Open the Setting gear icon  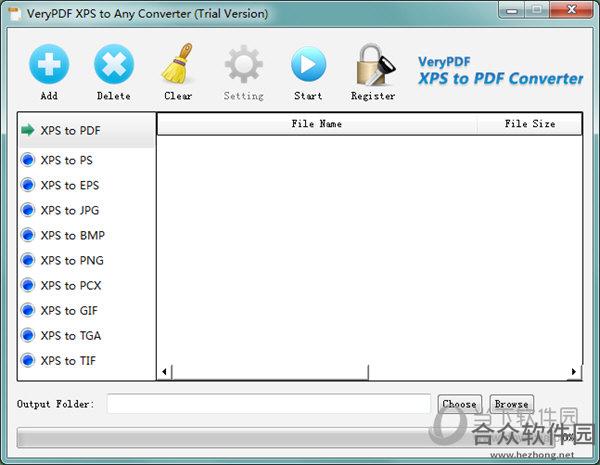(x=243, y=64)
